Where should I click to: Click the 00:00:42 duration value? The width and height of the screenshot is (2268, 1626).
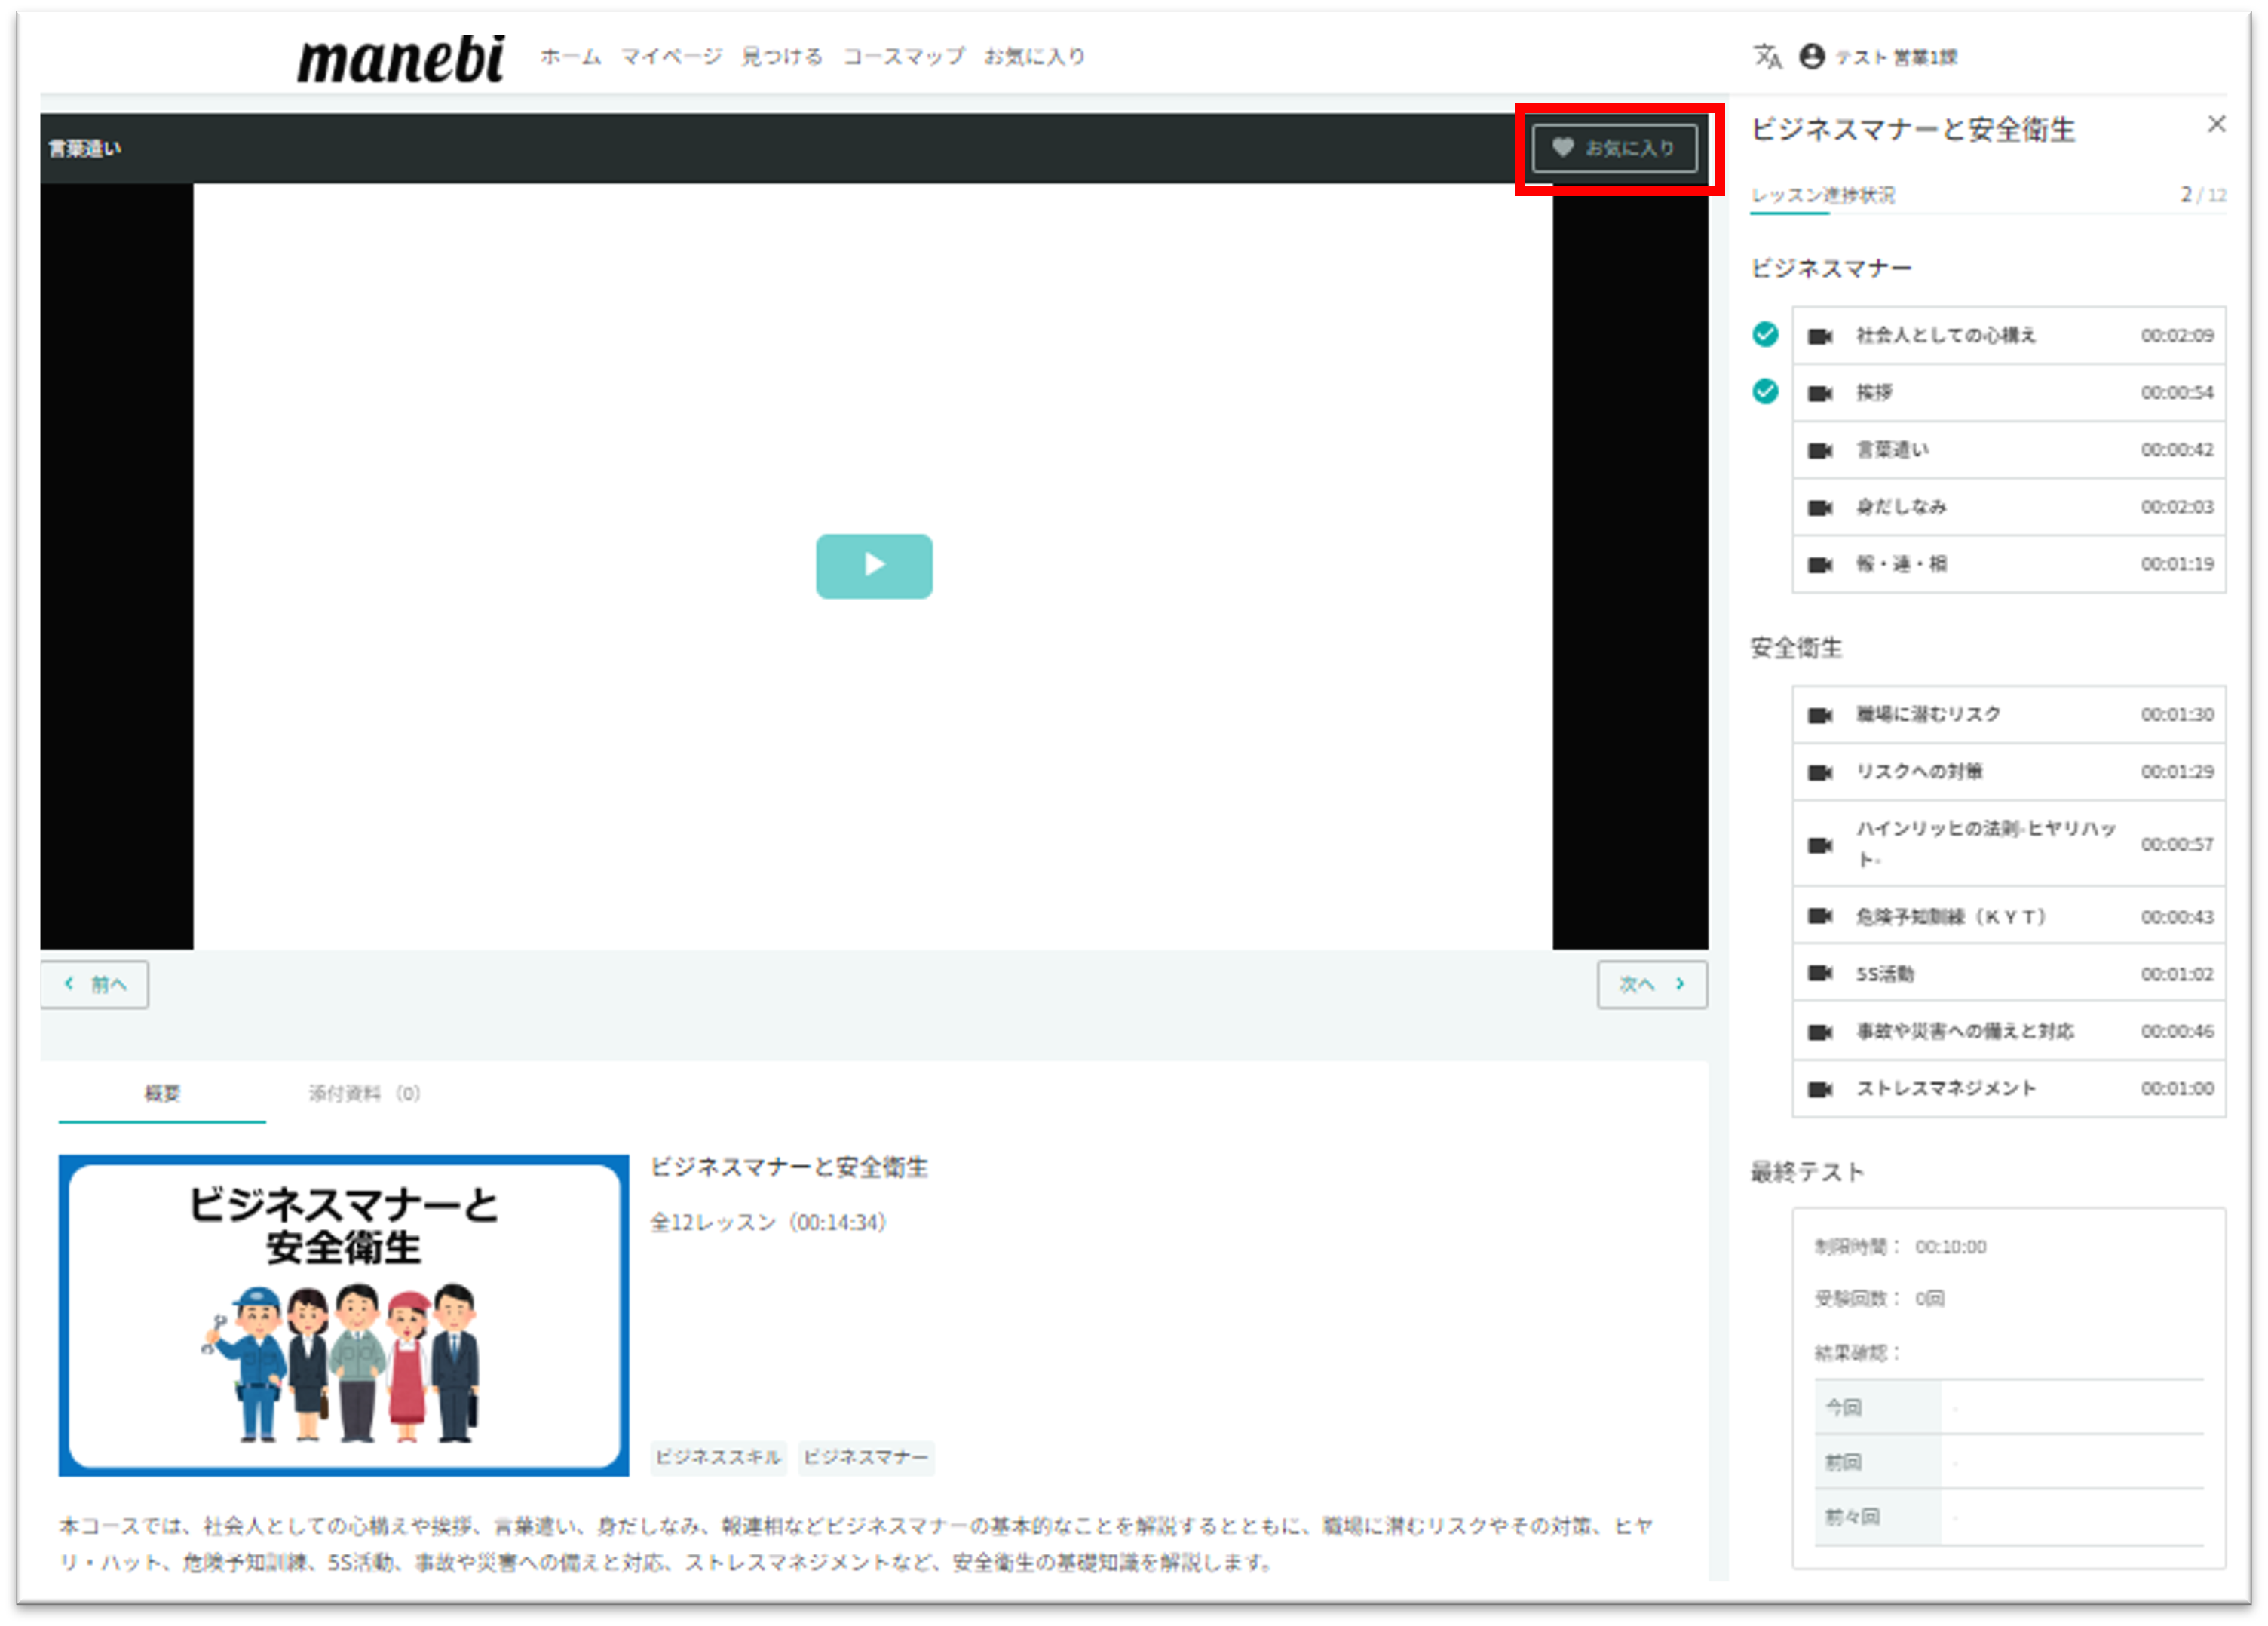[2177, 449]
